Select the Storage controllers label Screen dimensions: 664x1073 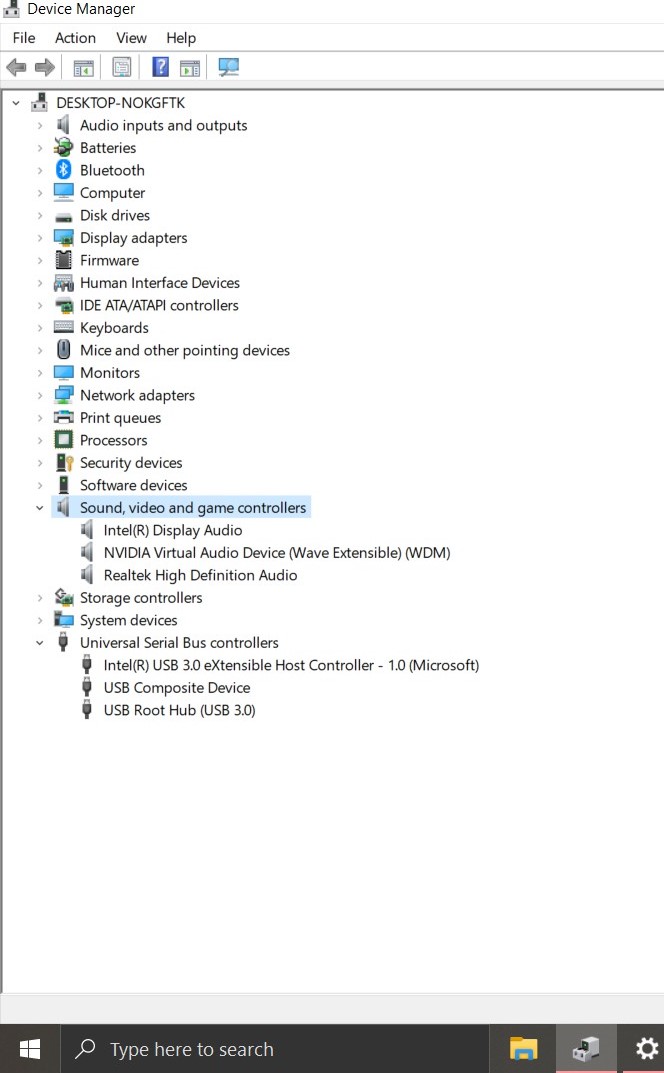141,597
